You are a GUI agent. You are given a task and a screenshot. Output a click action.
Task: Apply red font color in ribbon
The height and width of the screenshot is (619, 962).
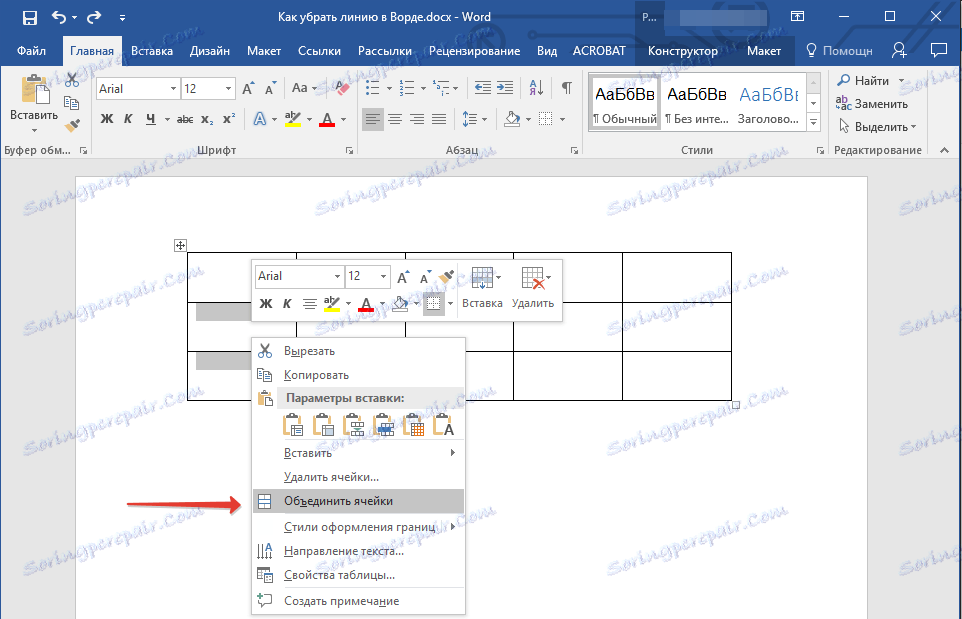[x=327, y=119]
